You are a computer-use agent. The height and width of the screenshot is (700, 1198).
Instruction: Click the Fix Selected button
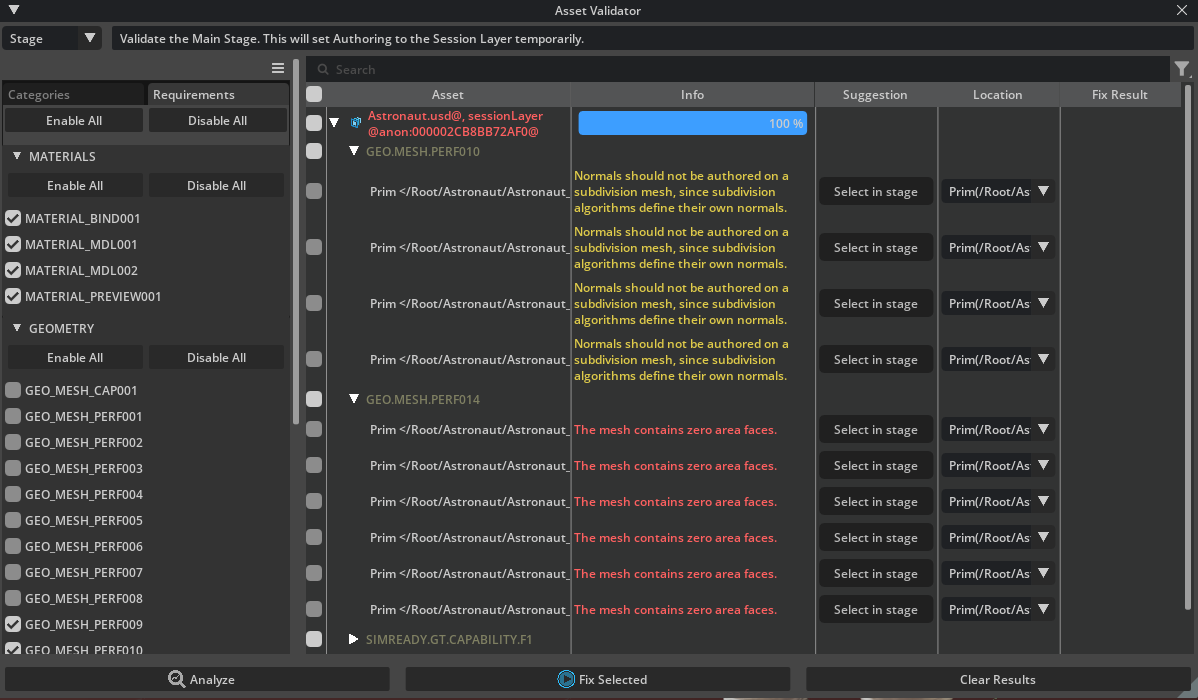(597, 679)
